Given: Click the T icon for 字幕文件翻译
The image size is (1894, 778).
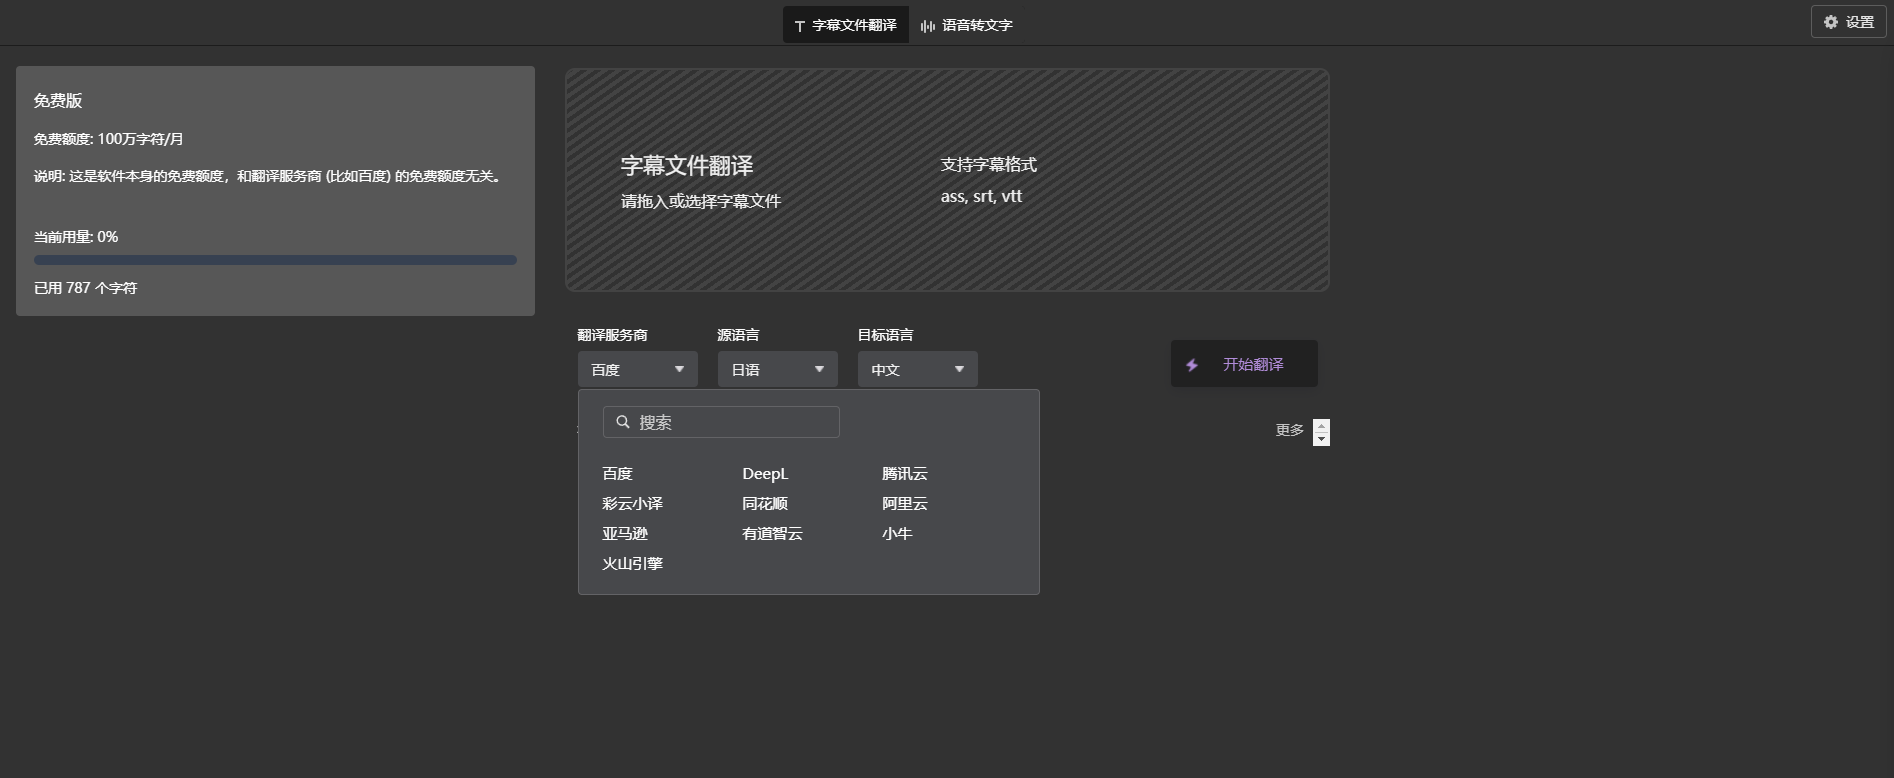Looking at the screenshot, I should pos(799,26).
